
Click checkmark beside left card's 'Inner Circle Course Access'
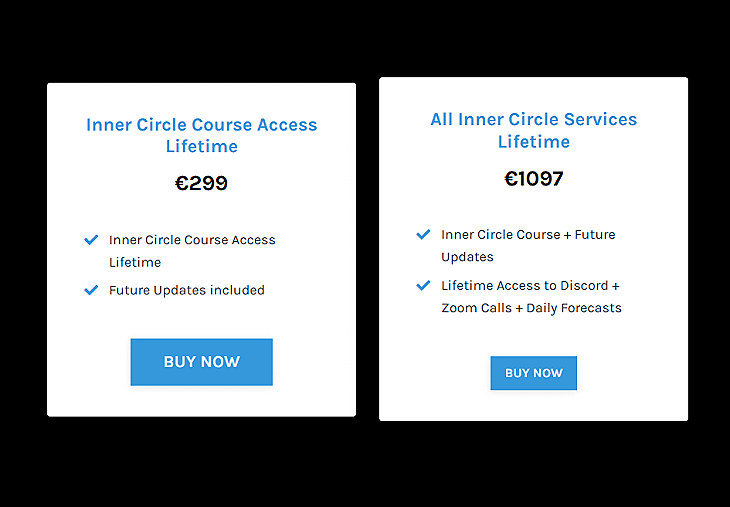click(92, 240)
